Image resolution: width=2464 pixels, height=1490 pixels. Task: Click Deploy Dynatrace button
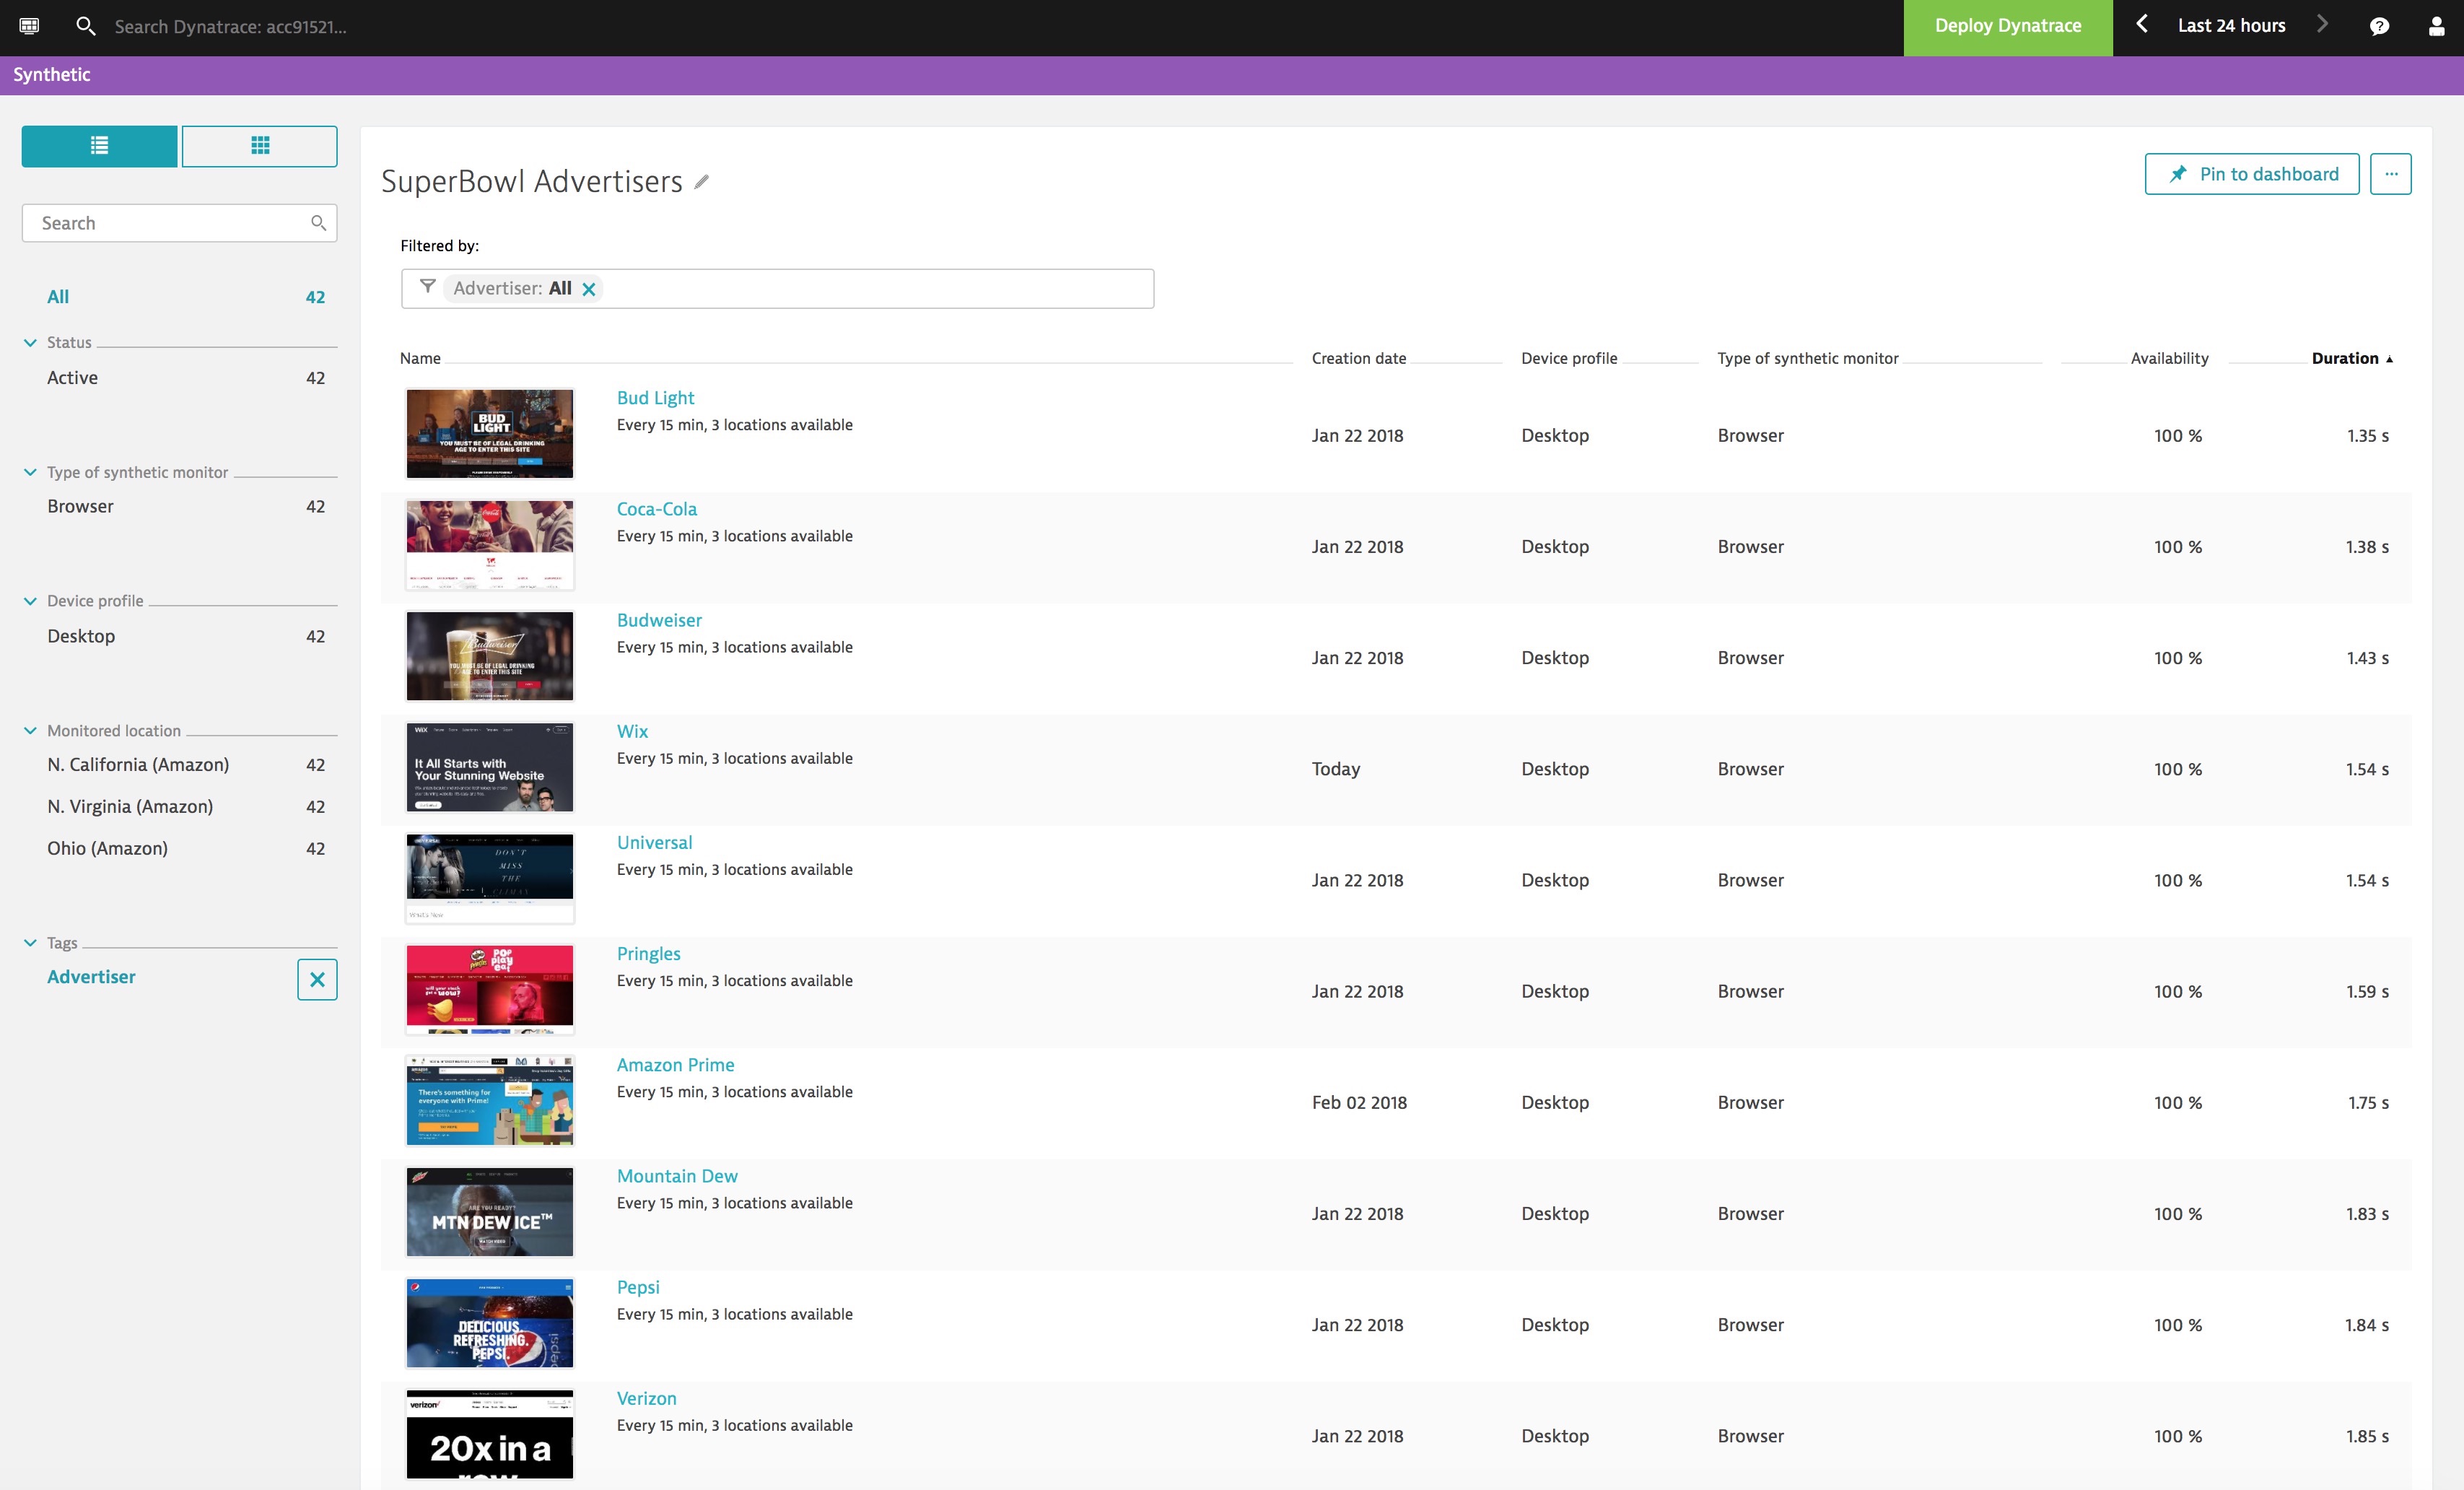[2007, 27]
